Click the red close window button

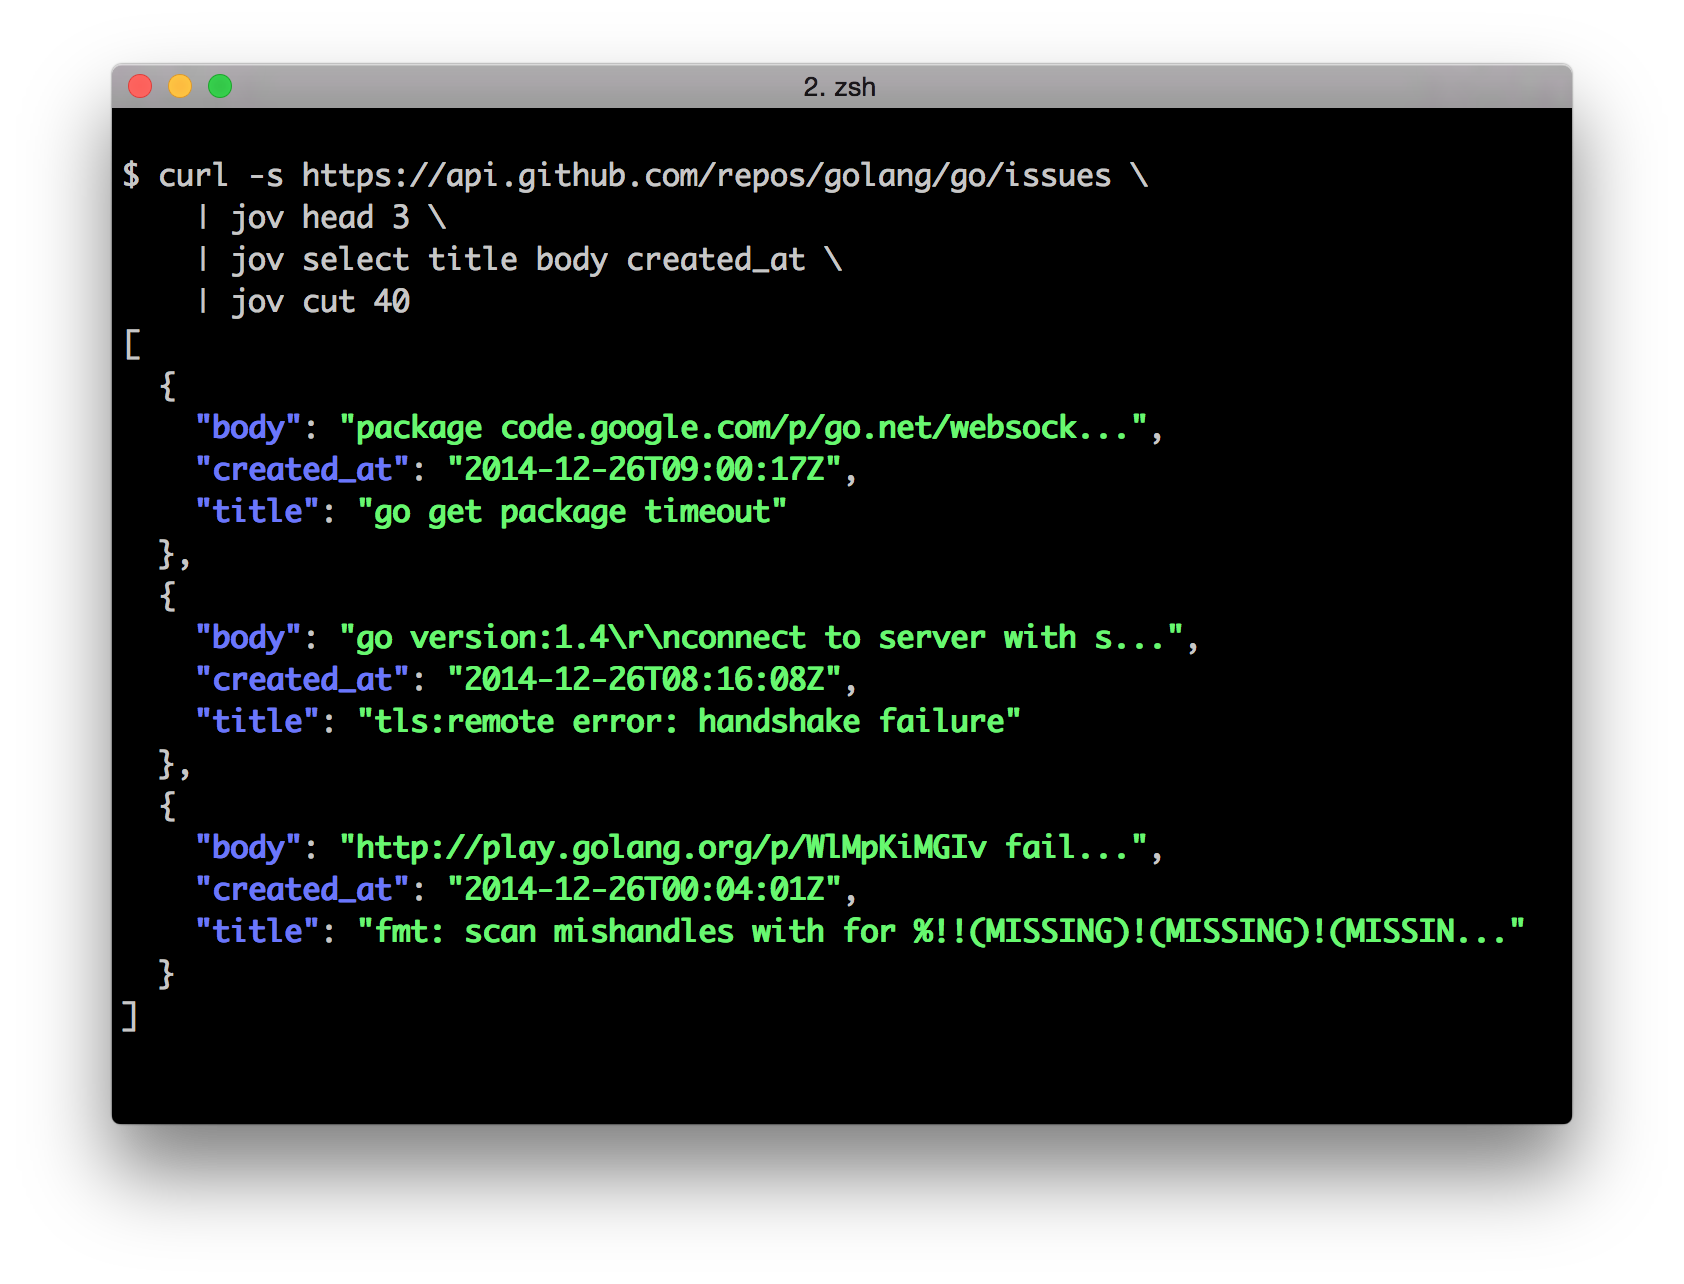(x=140, y=87)
